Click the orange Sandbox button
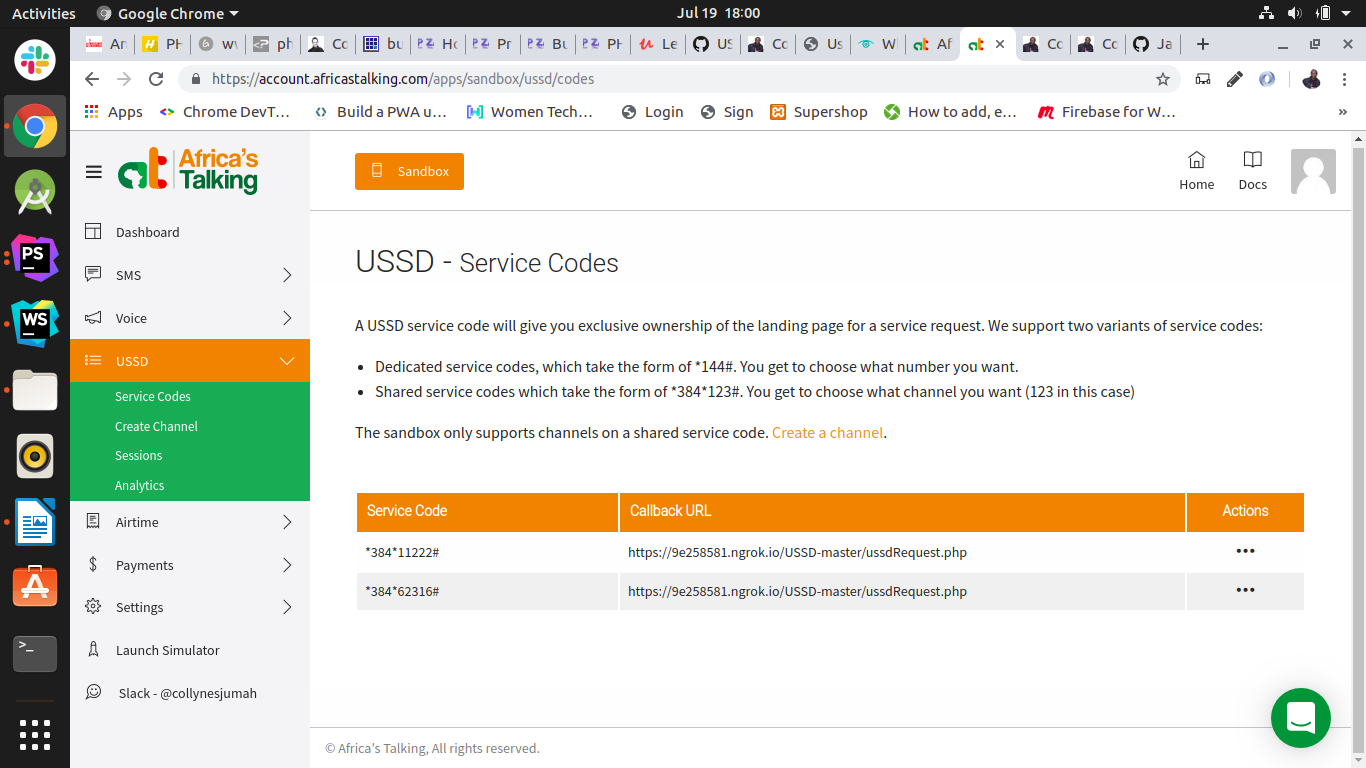The width and height of the screenshot is (1366, 768). coord(409,171)
